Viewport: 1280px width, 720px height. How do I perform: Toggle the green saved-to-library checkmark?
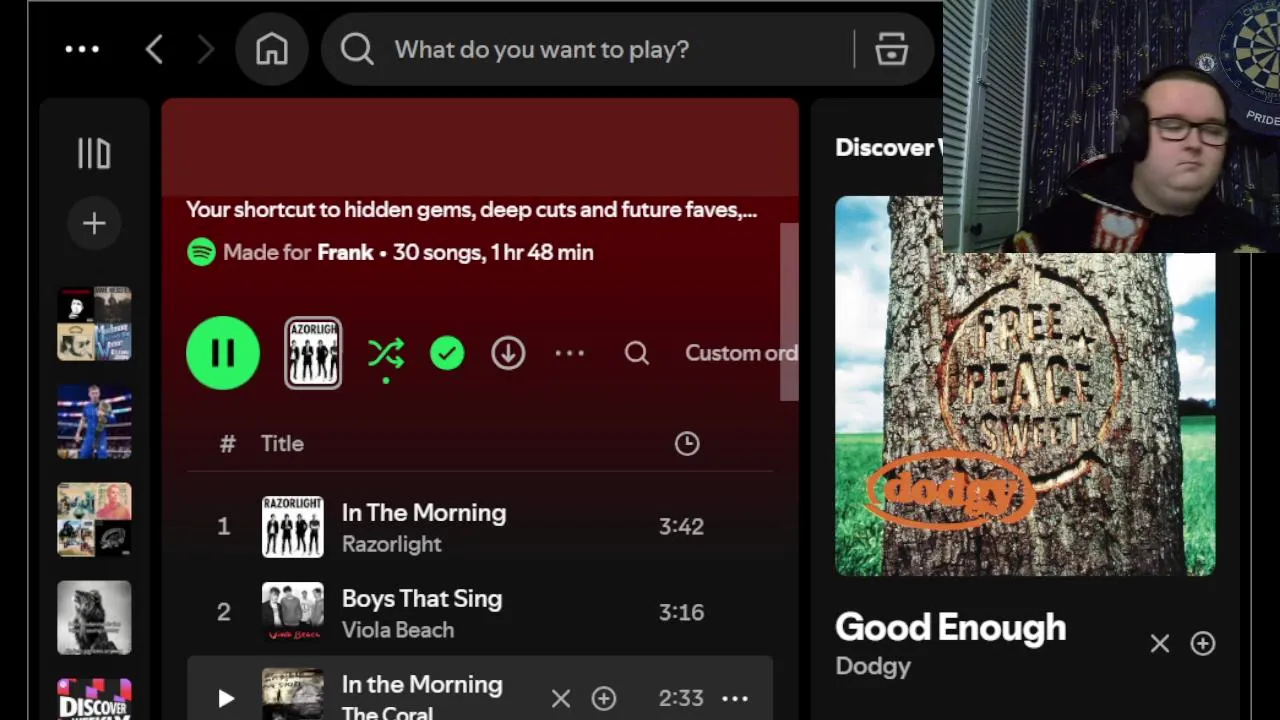coord(447,353)
